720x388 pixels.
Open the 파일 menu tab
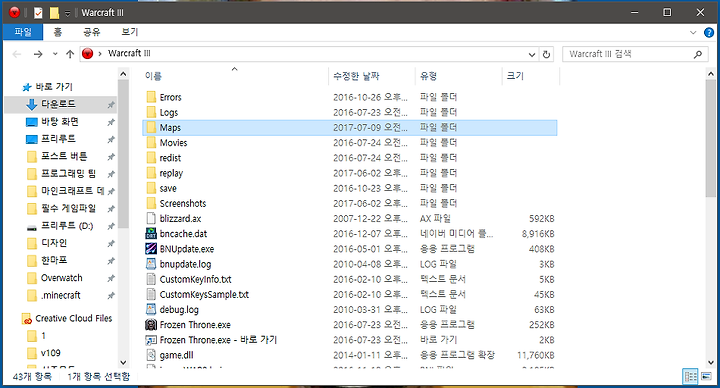point(23,32)
